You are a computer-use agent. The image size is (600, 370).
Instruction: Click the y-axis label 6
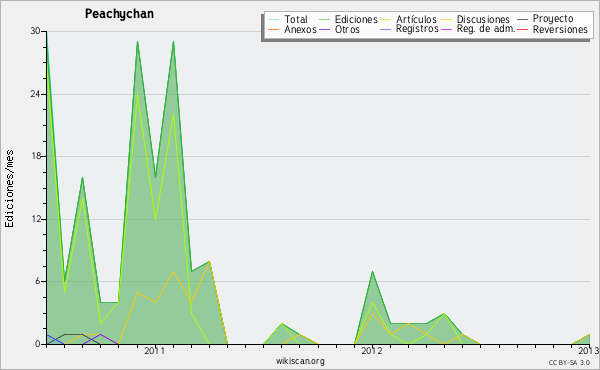[x=38, y=281]
